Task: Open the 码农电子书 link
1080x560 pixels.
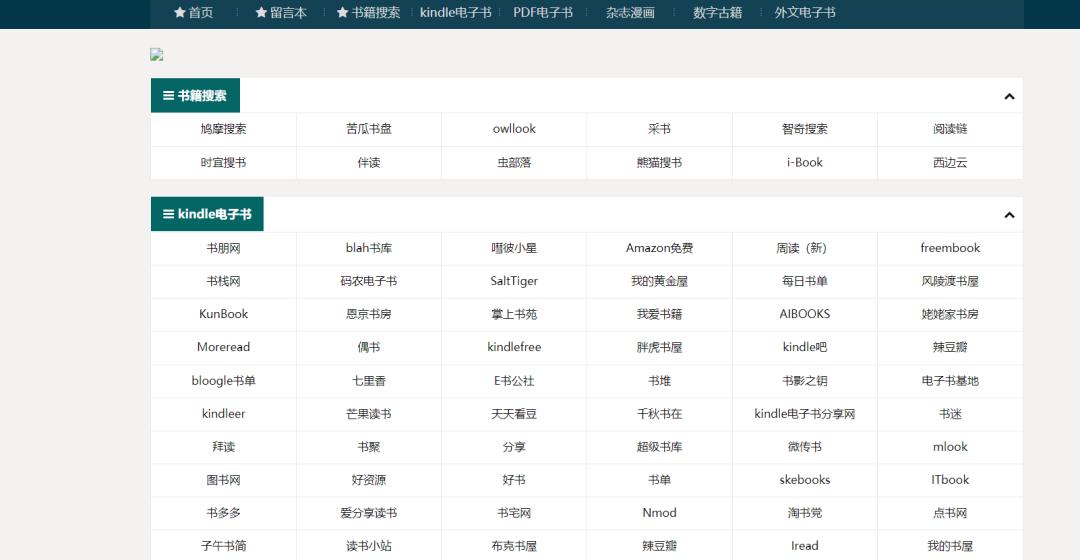Action: pos(368,281)
